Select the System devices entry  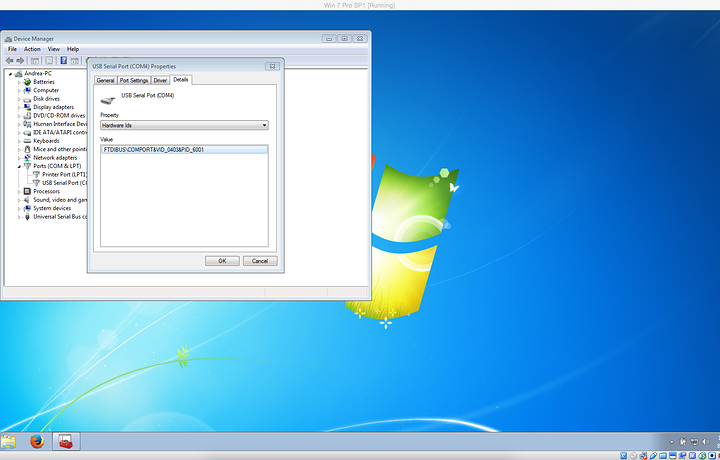click(52, 208)
